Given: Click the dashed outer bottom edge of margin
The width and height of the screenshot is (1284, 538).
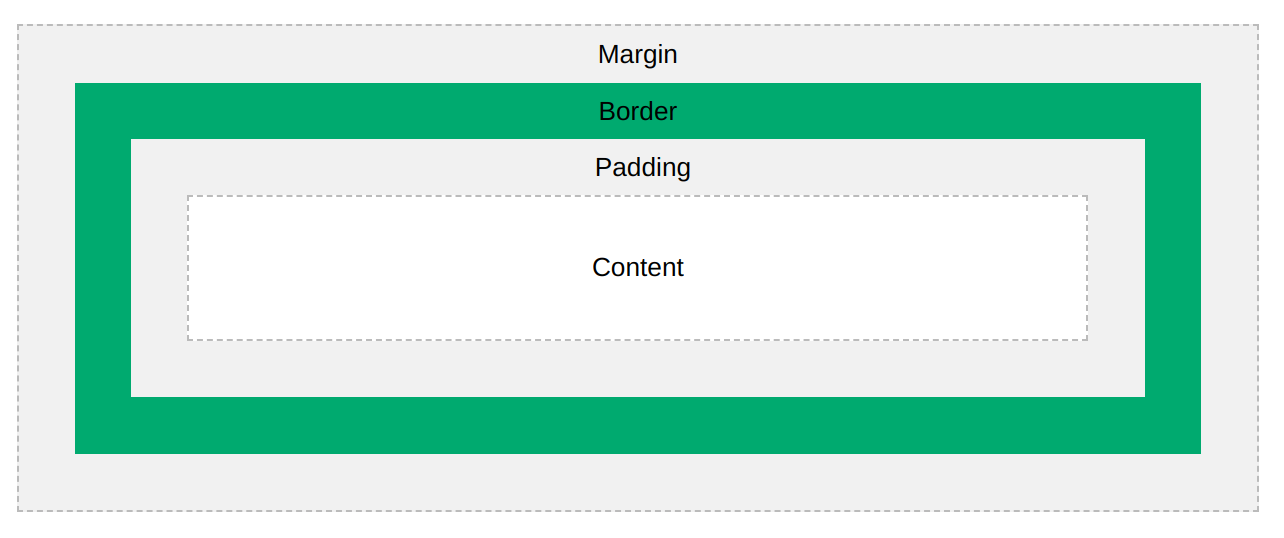Looking at the screenshot, I should [638, 511].
